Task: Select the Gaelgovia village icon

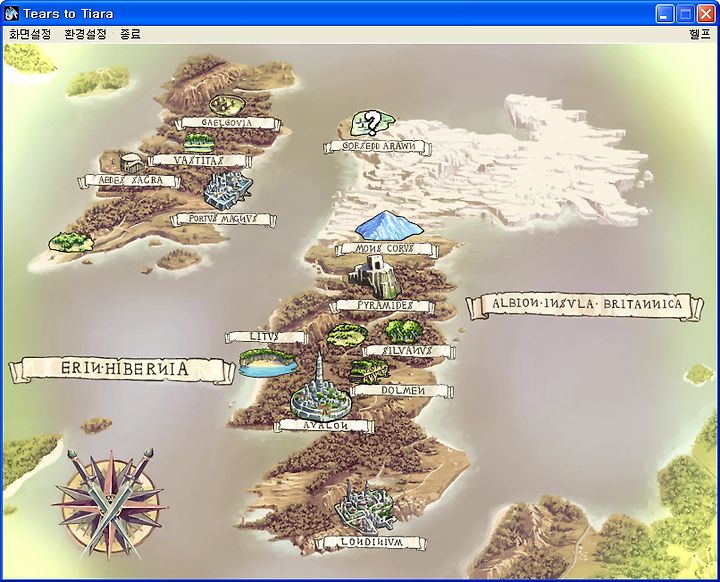Action: 226,105
